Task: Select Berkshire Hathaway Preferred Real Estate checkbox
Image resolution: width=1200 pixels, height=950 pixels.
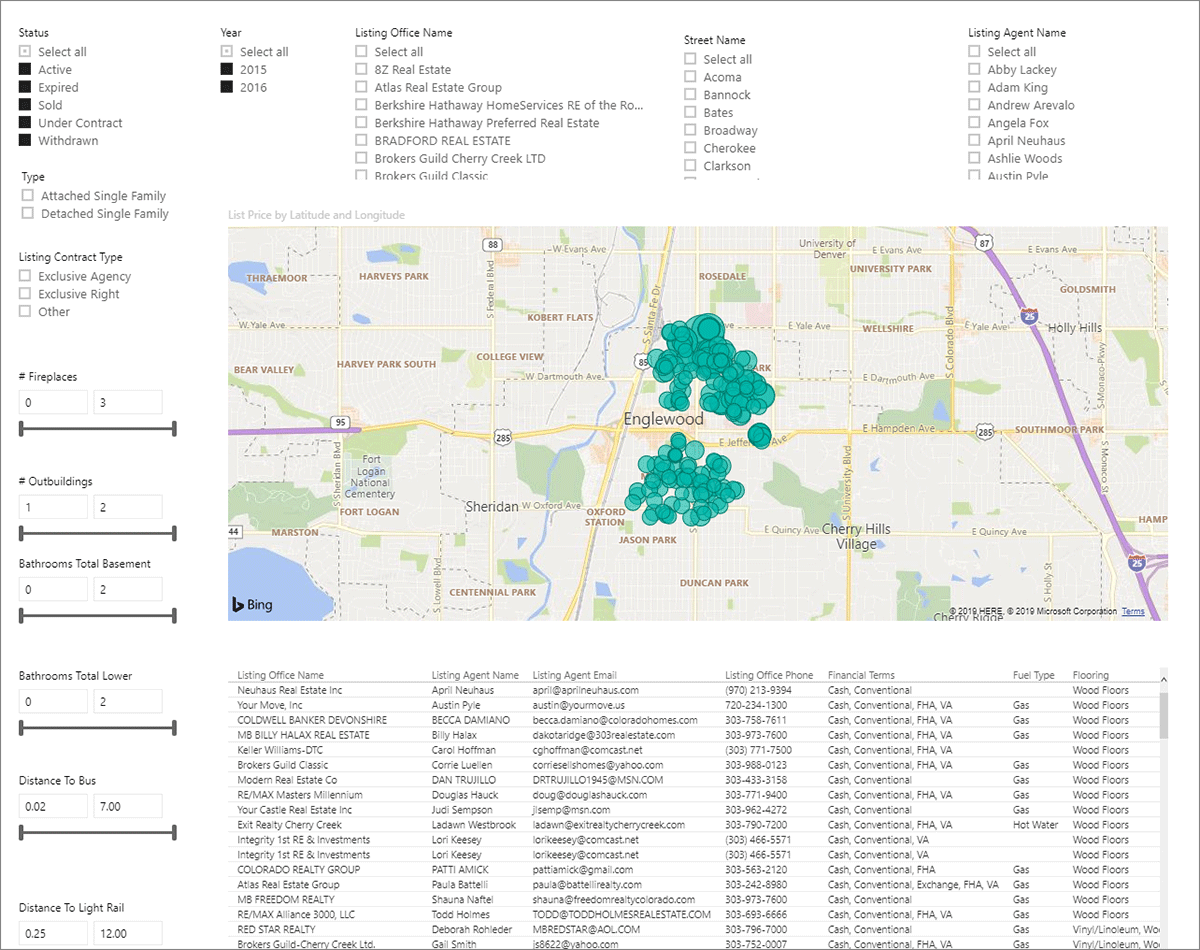Action: click(362, 123)
